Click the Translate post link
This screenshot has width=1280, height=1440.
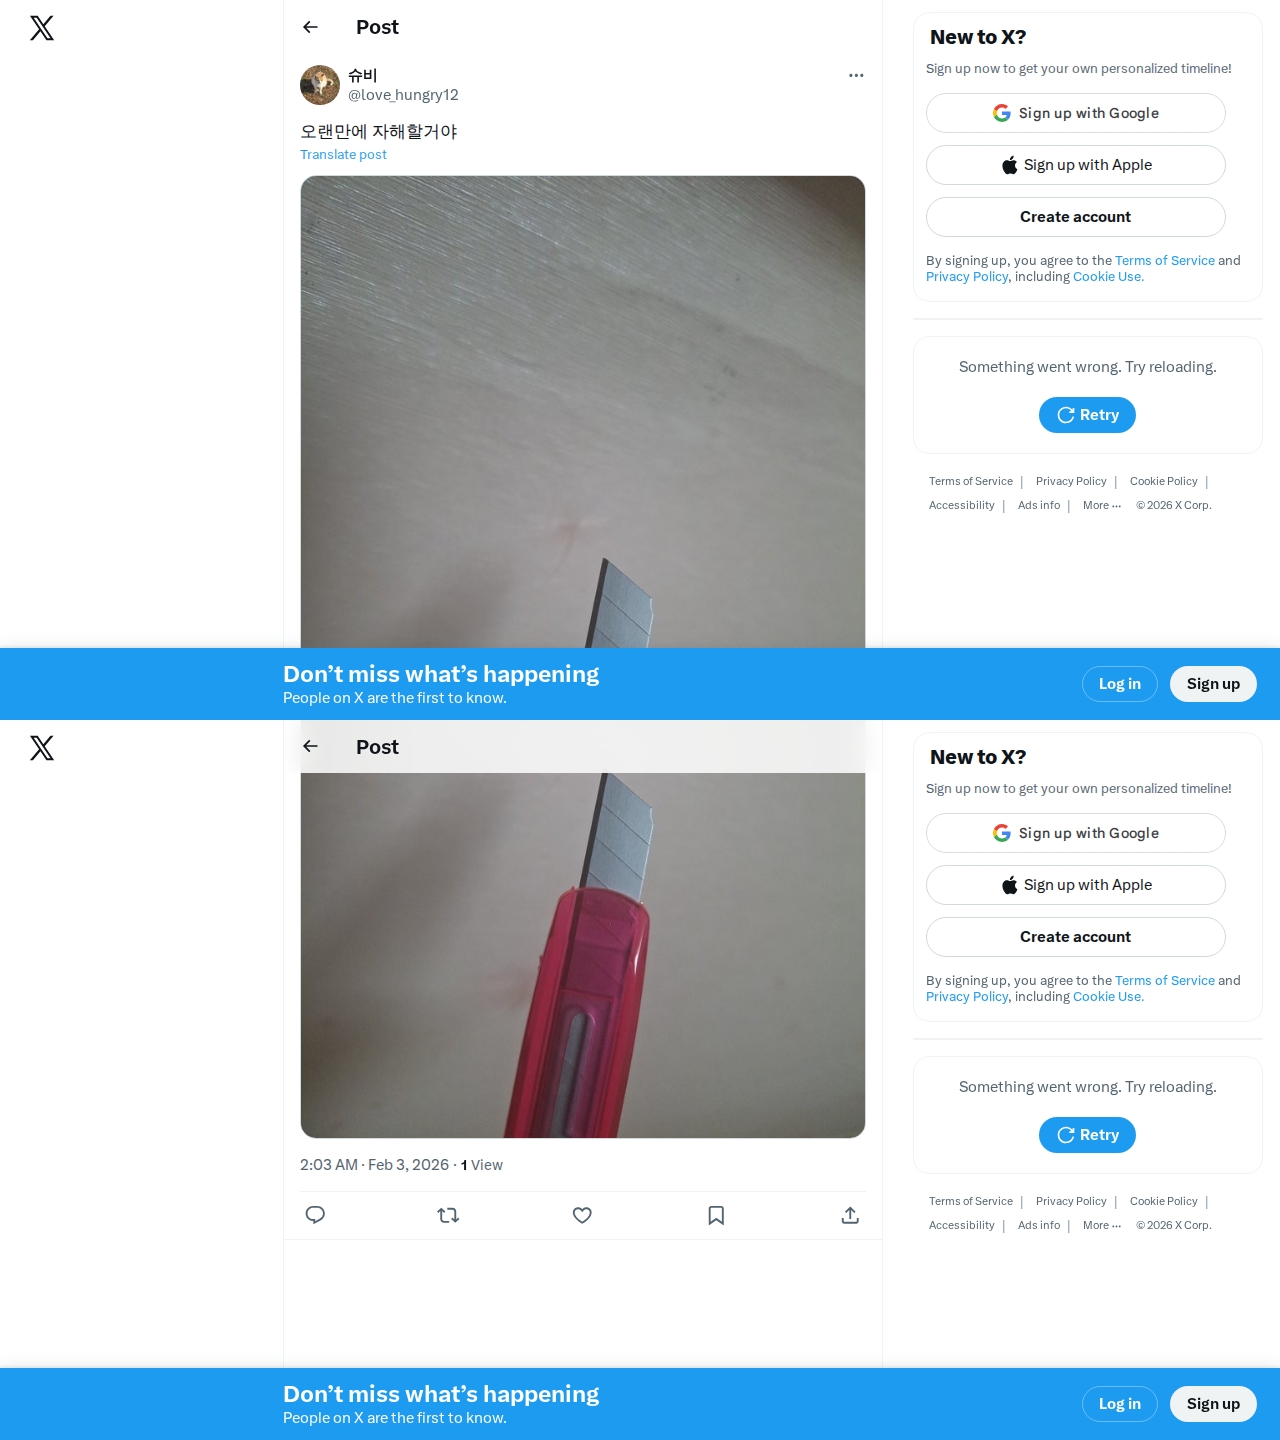343,154
